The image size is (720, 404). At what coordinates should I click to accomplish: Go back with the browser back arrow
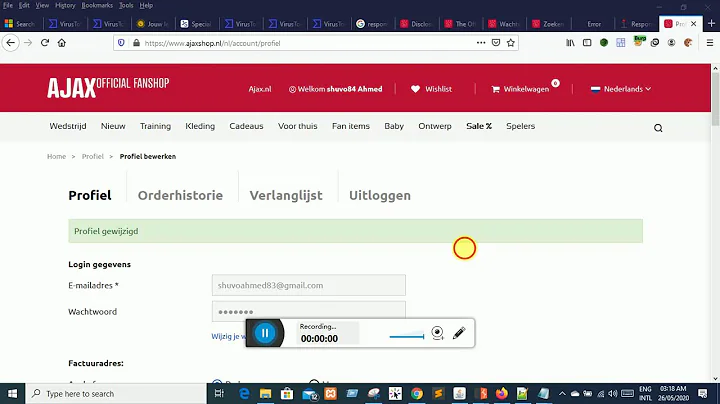(11, 43)
